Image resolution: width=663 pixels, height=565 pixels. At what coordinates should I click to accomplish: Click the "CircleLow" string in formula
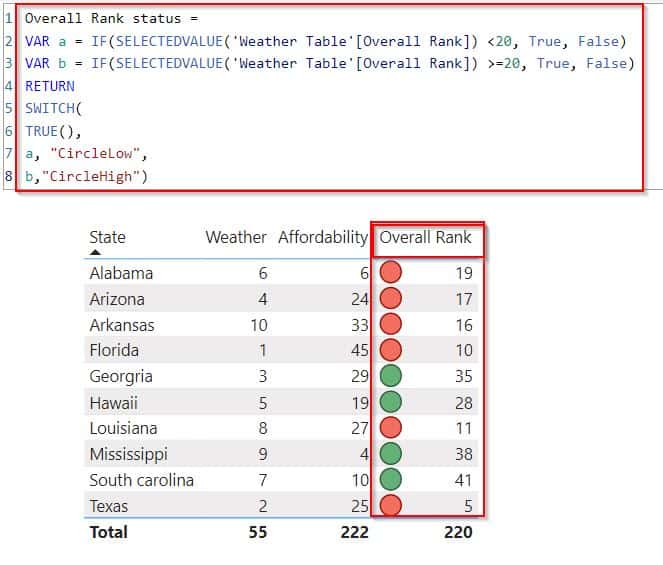(x=94, y=153)
